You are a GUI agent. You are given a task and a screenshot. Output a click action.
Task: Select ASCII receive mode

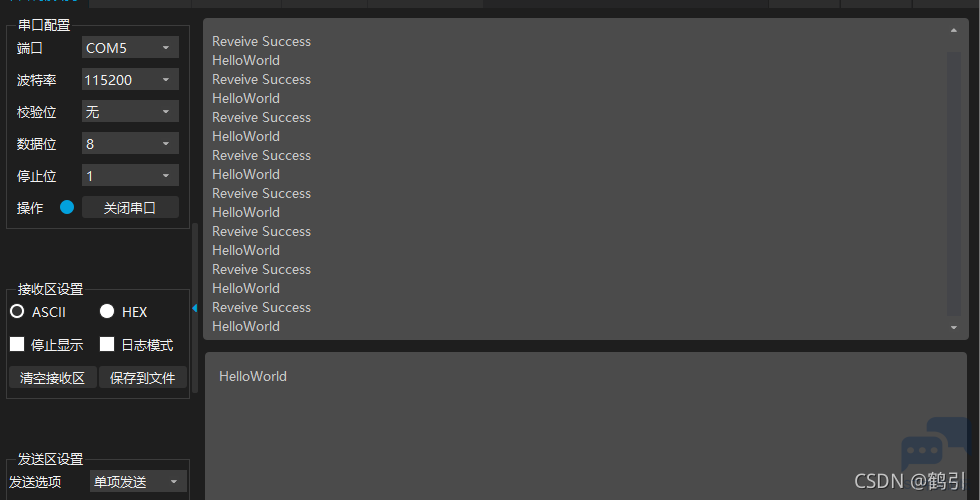tap(17, 311)
